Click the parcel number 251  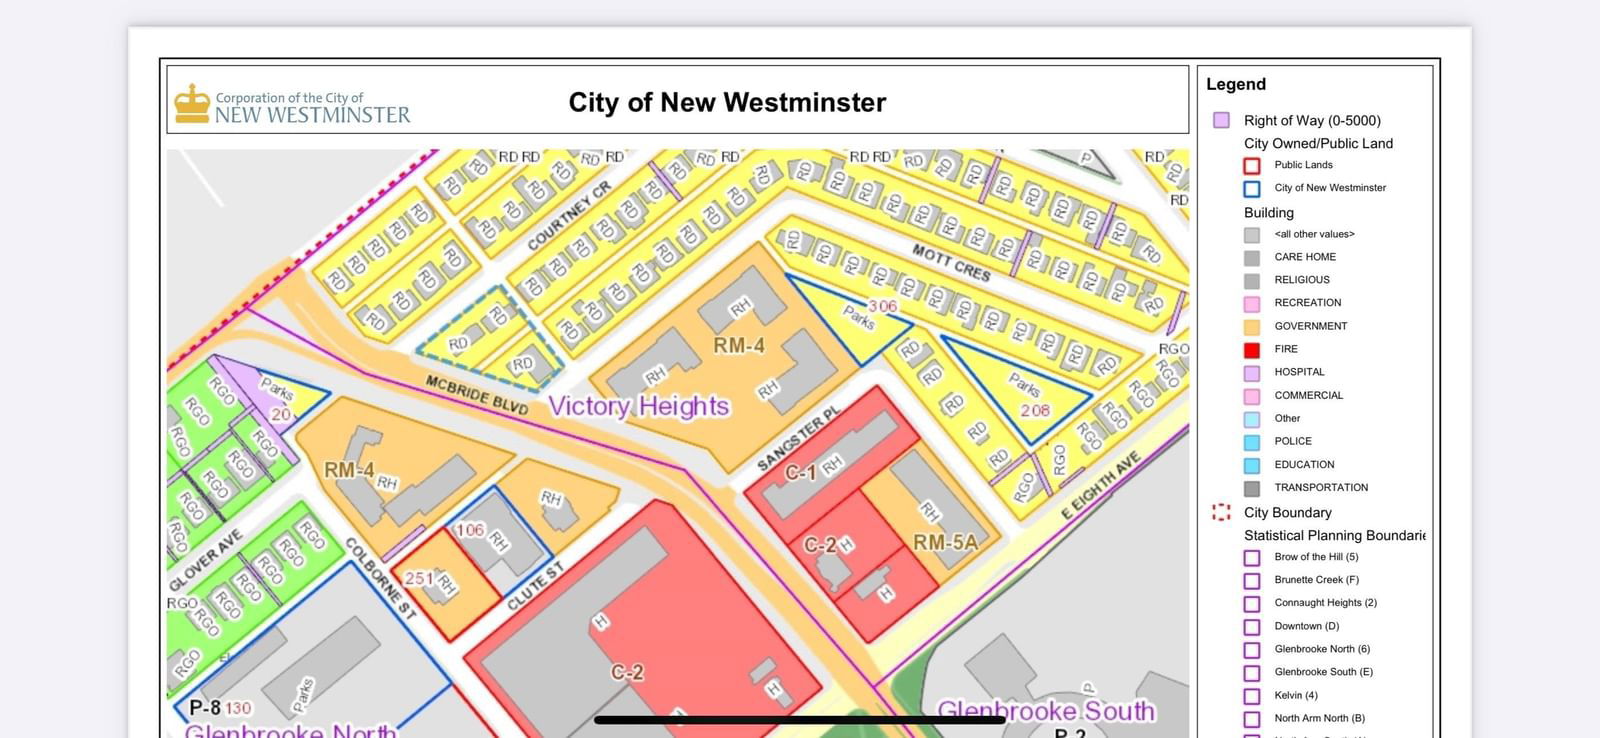point(418,578)
